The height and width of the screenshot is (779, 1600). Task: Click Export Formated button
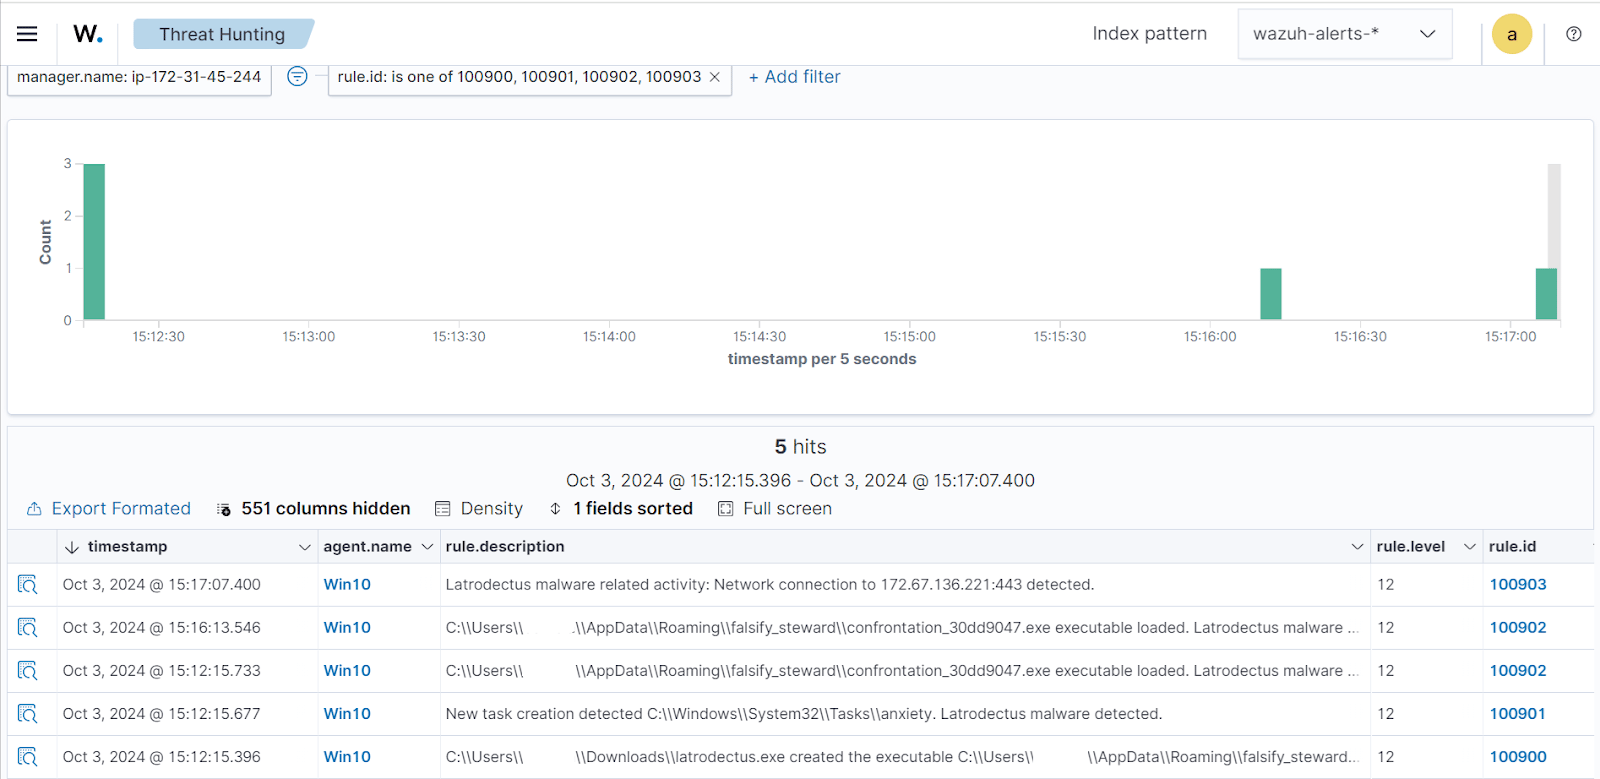[109, 509]
